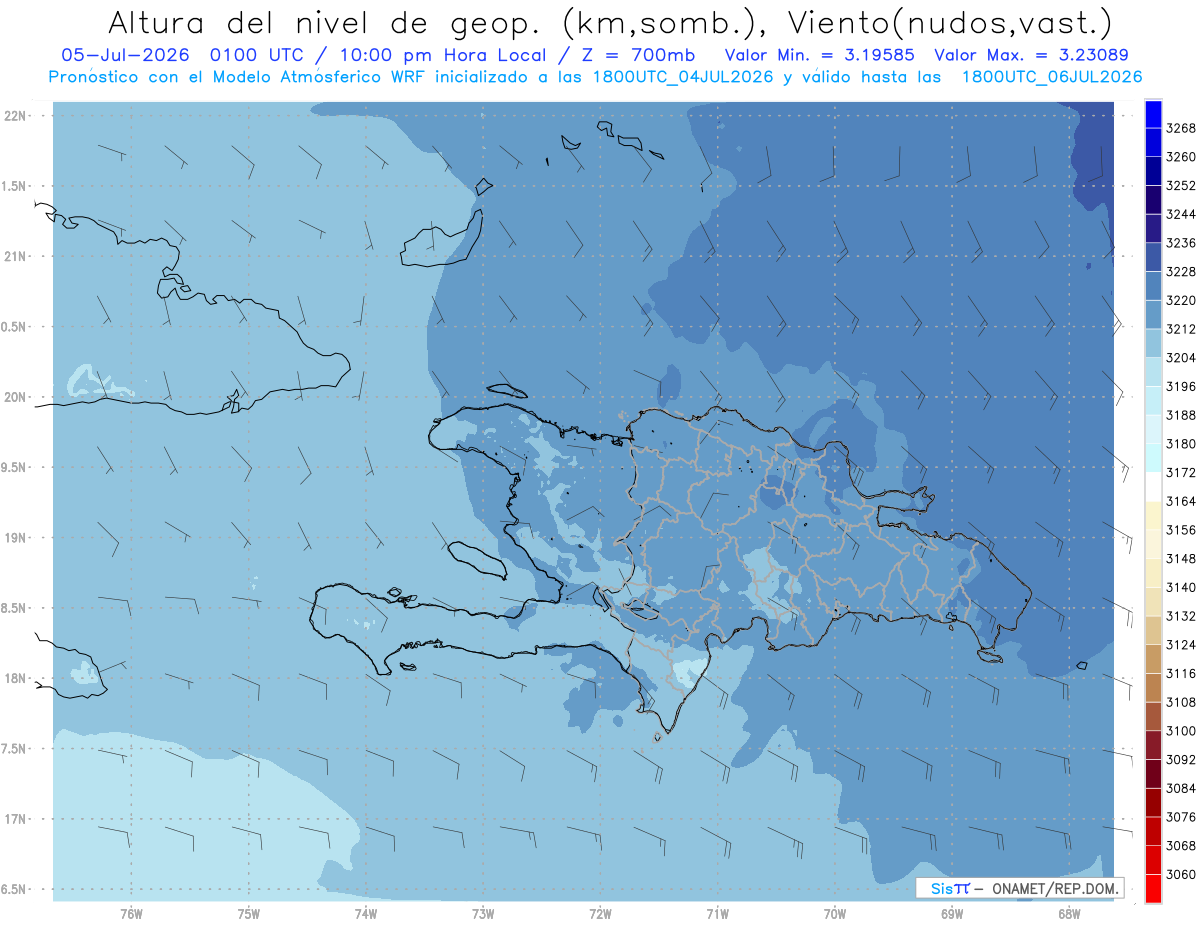Pick the tan swatch between 3116 and 3124
1200x927 pixels.
(1153, 659)
